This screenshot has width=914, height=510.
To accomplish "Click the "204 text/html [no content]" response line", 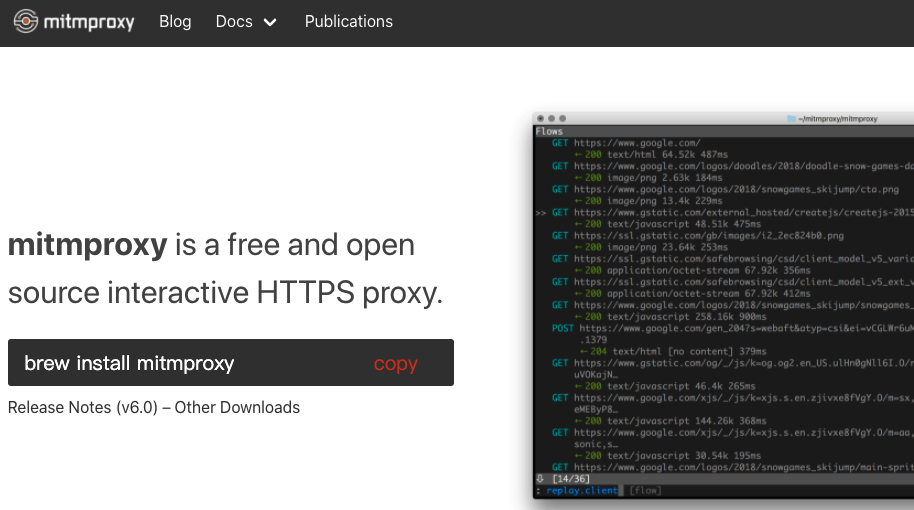I will pyautogui.click(x=673, y=351).
